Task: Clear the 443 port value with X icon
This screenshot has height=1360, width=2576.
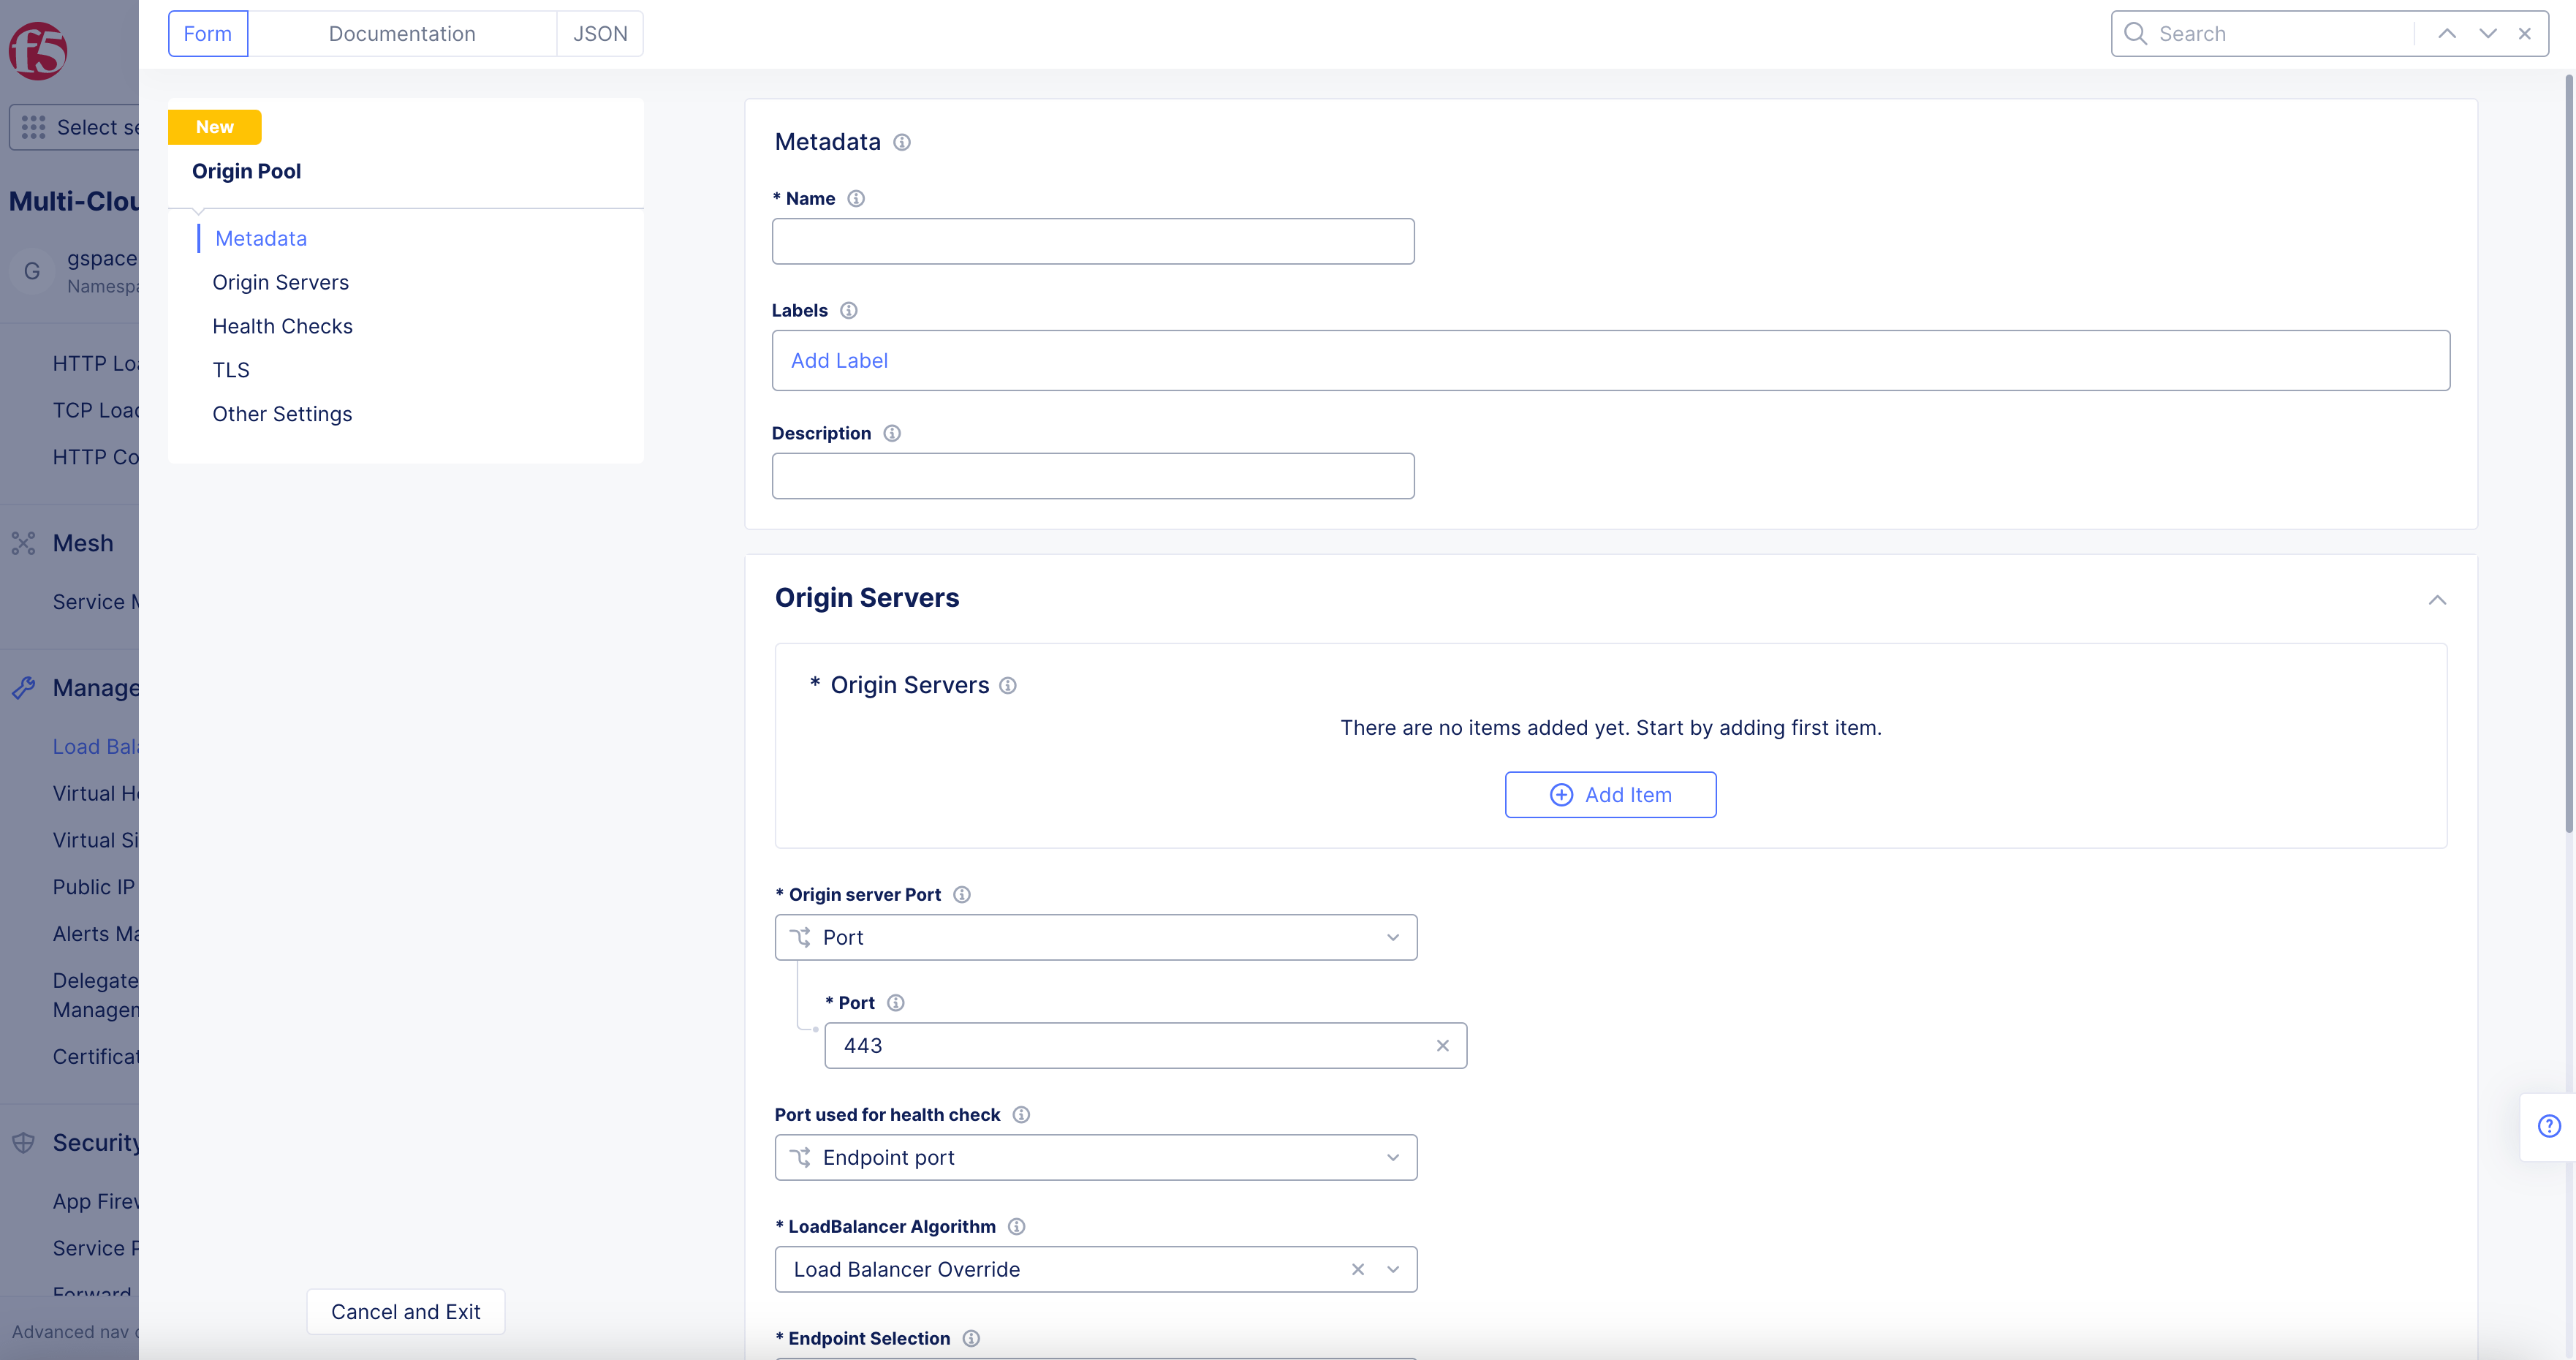Action: 1442,1045
